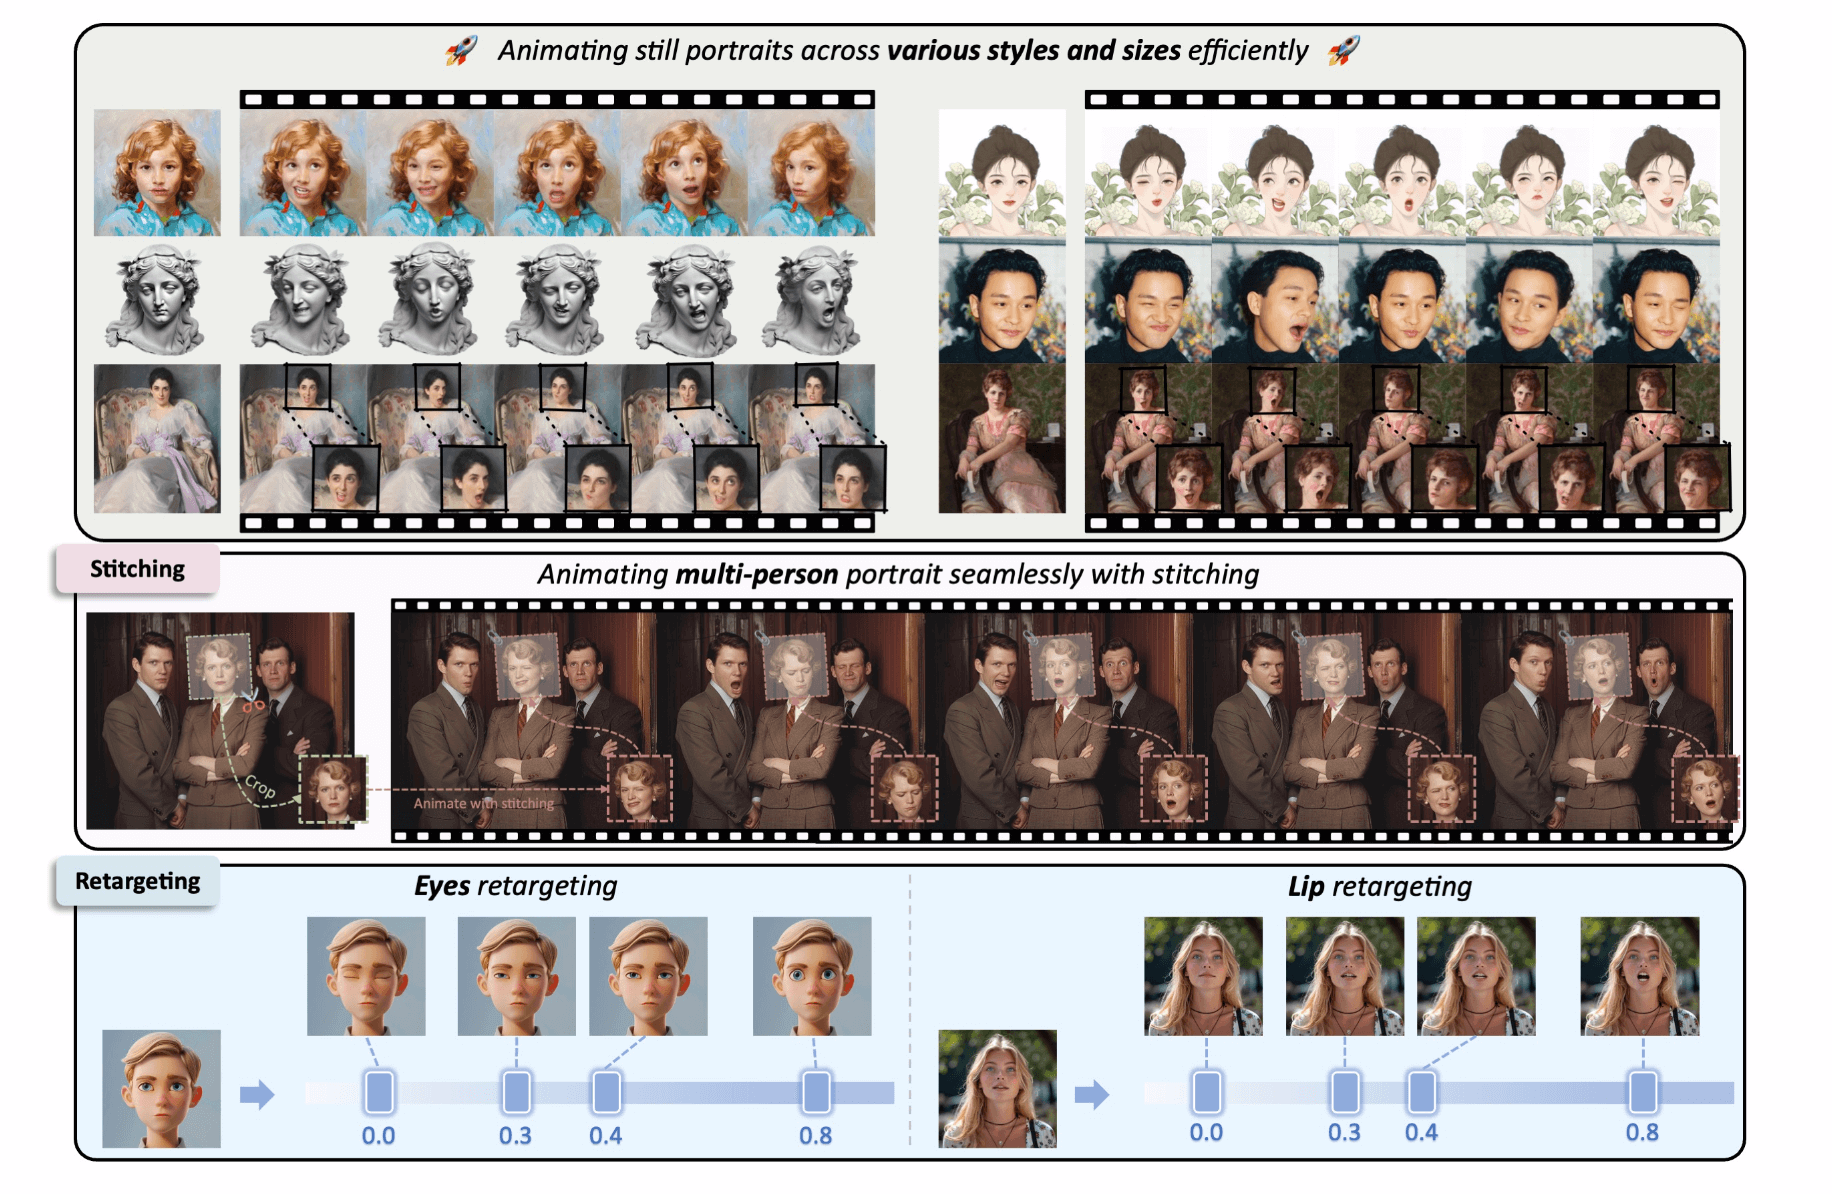Select the Eyes retargeting handle at 0.0
Viewport: 1832px width, 1194px height.
379,1092
